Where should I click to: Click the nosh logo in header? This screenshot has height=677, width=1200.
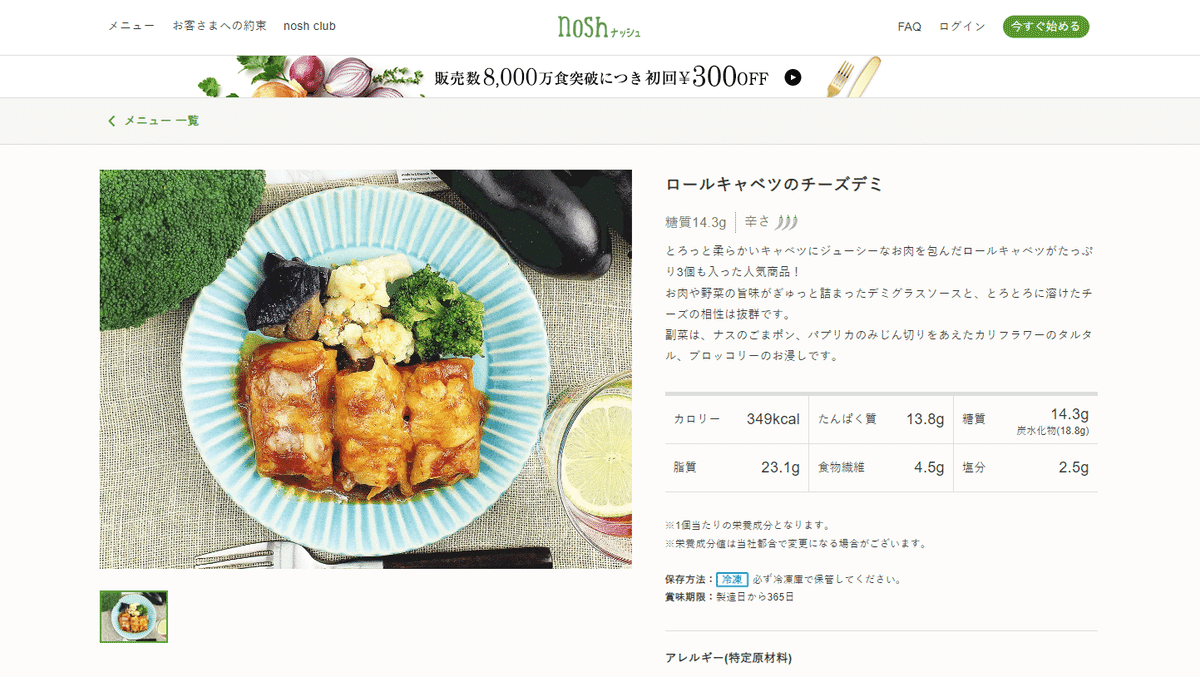(x=599, y=27)
